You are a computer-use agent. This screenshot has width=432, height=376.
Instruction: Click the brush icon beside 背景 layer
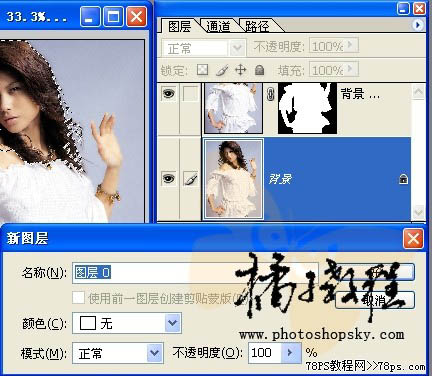[190, 179]
